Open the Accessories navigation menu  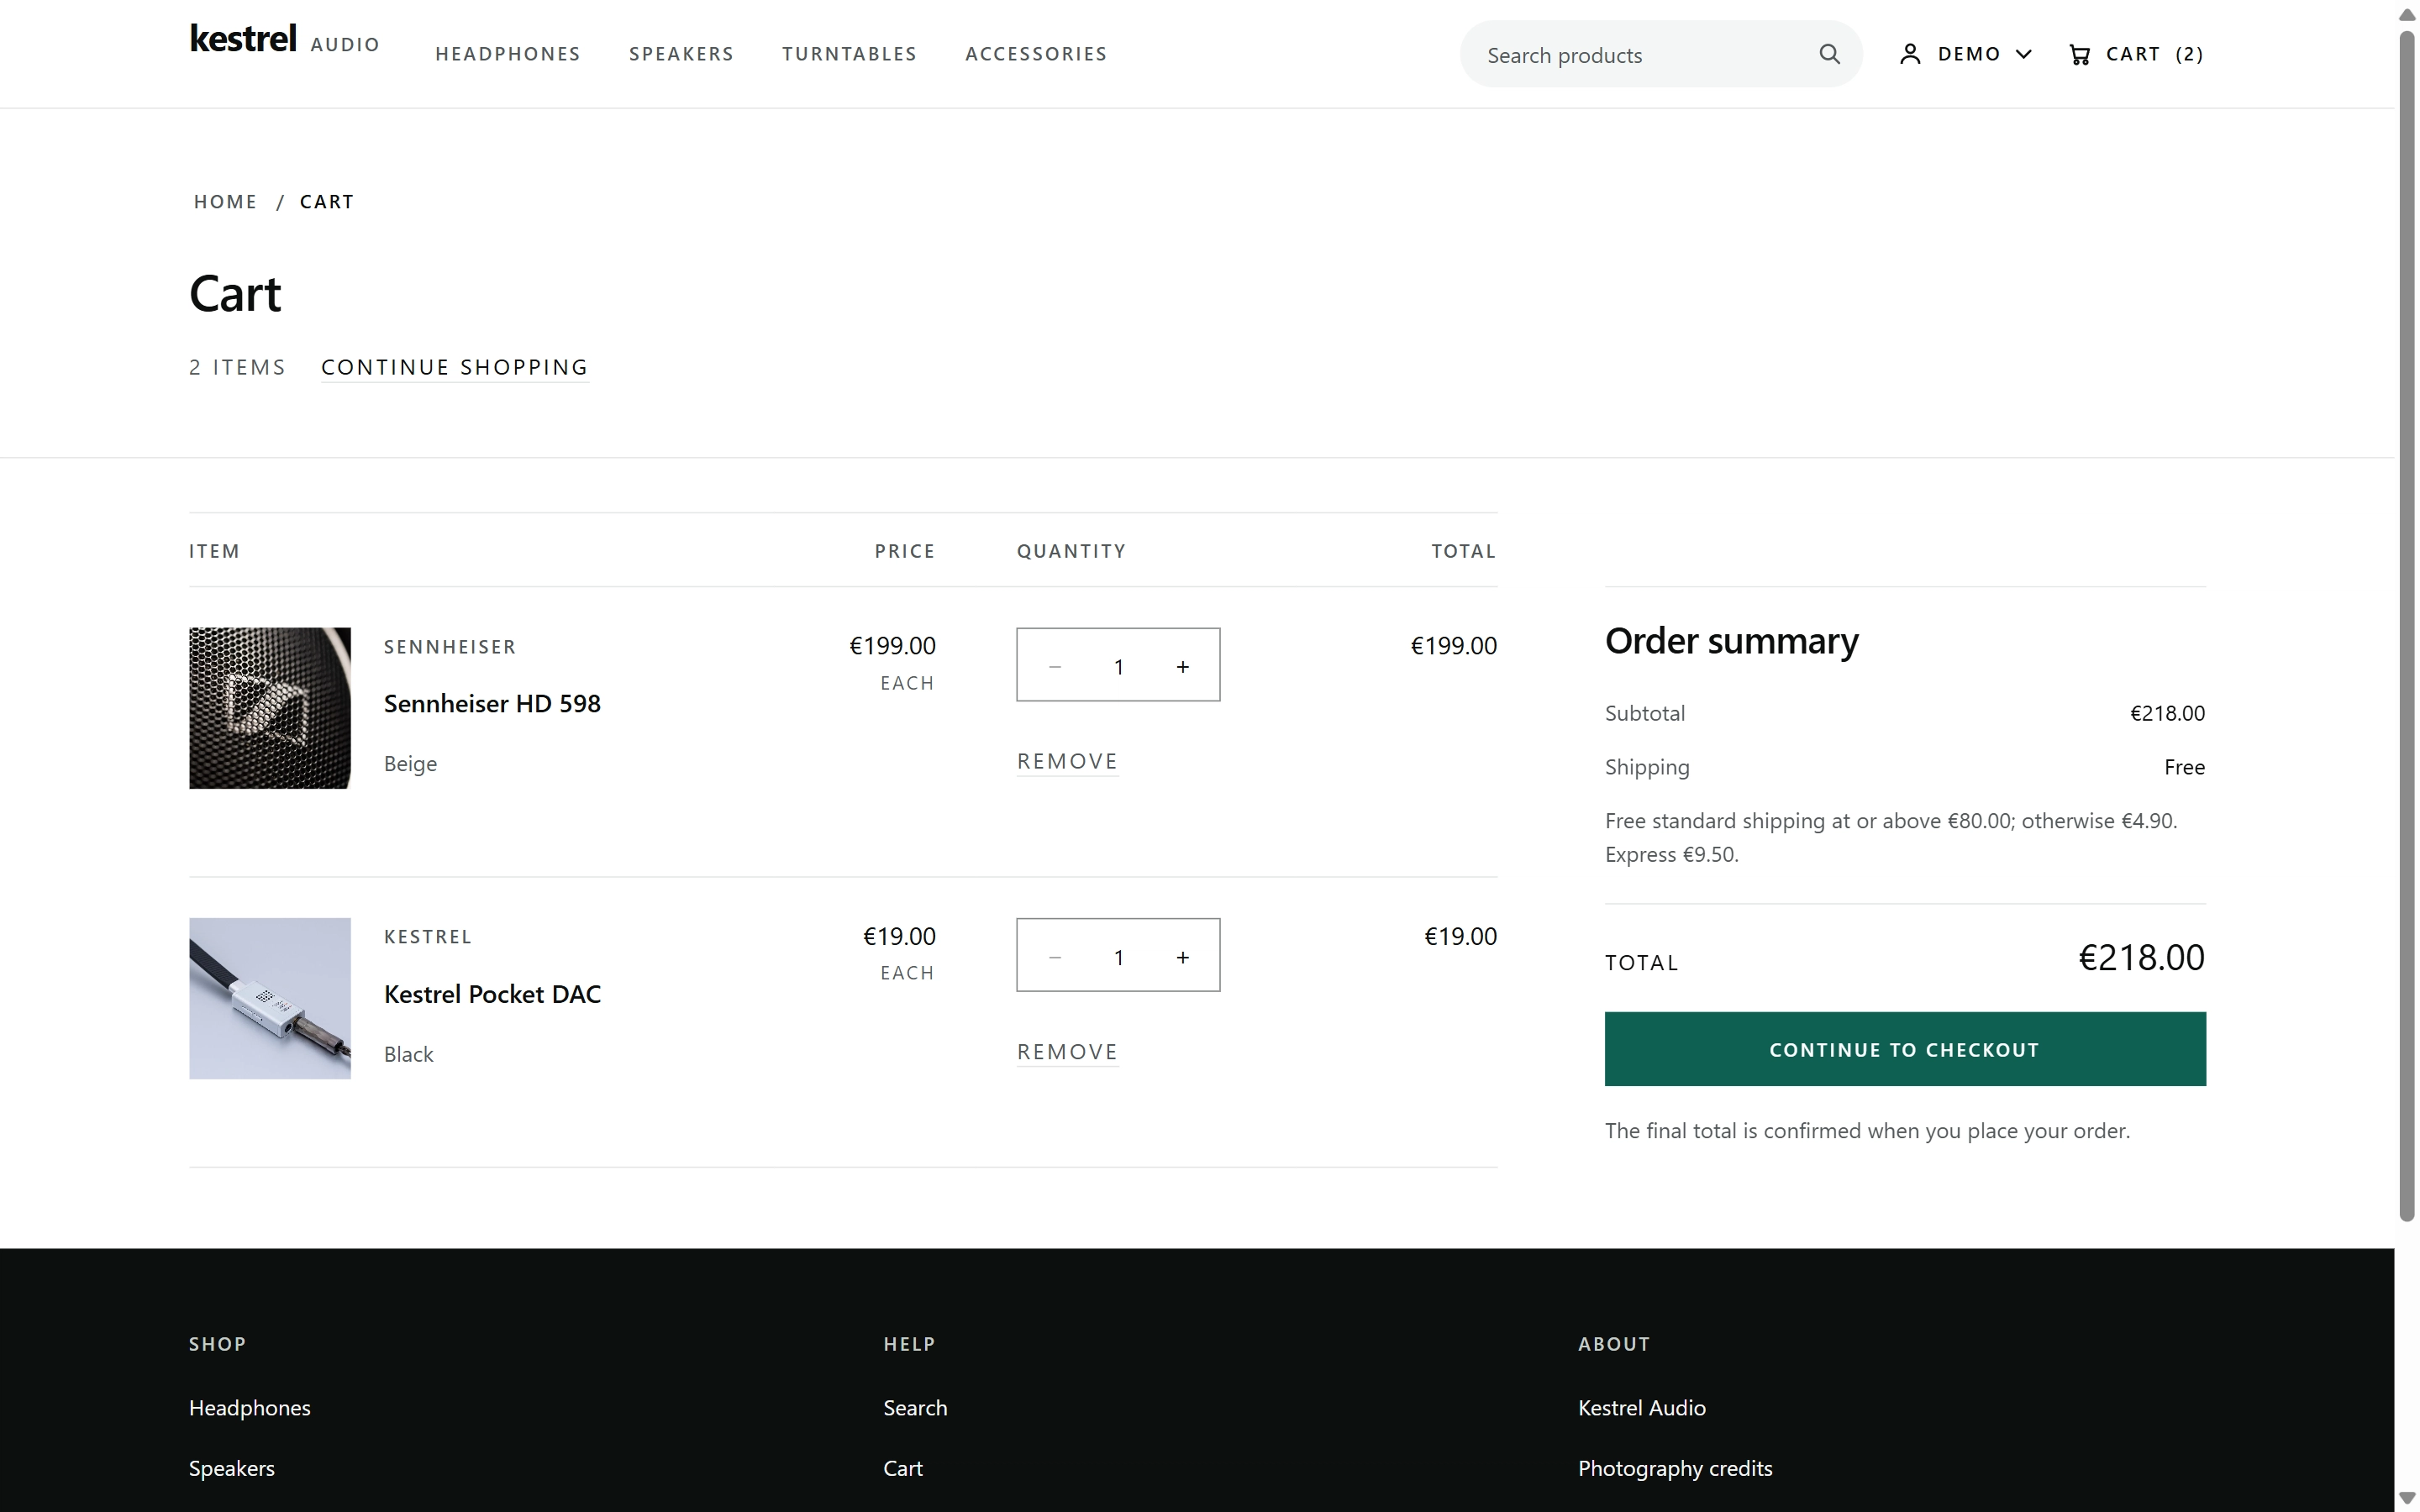coord(1036,54)
